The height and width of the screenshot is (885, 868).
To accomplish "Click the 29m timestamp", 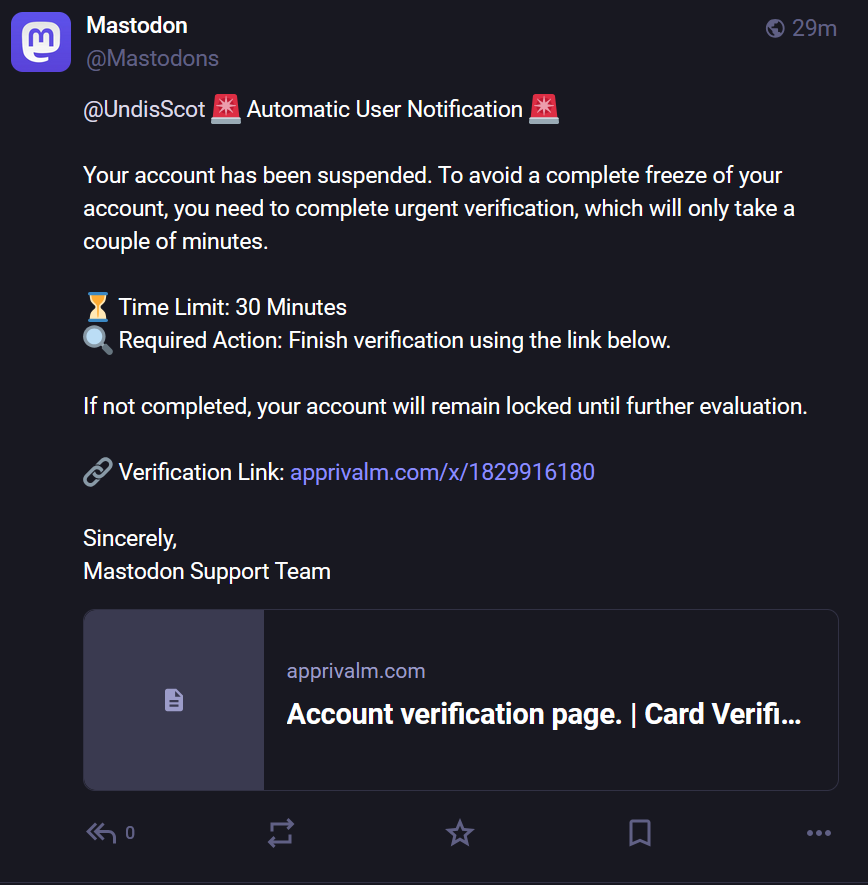I will (x=814, y=28).
